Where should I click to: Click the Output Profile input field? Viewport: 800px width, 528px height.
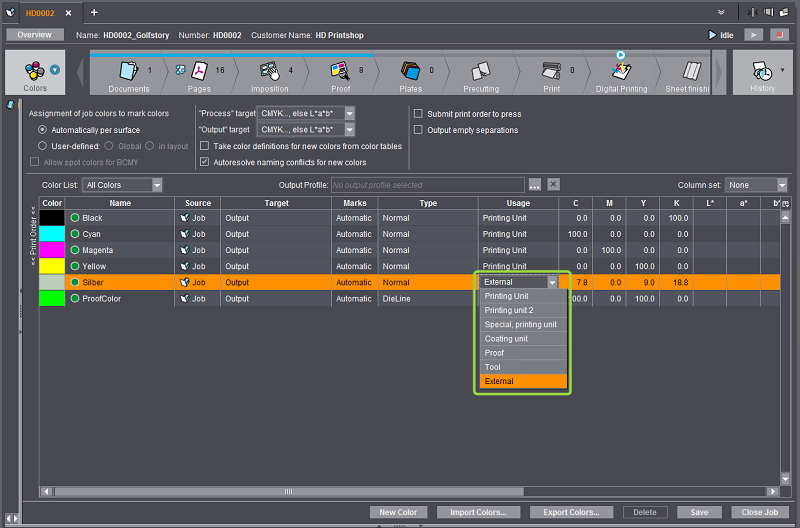(x=427, y=185)
